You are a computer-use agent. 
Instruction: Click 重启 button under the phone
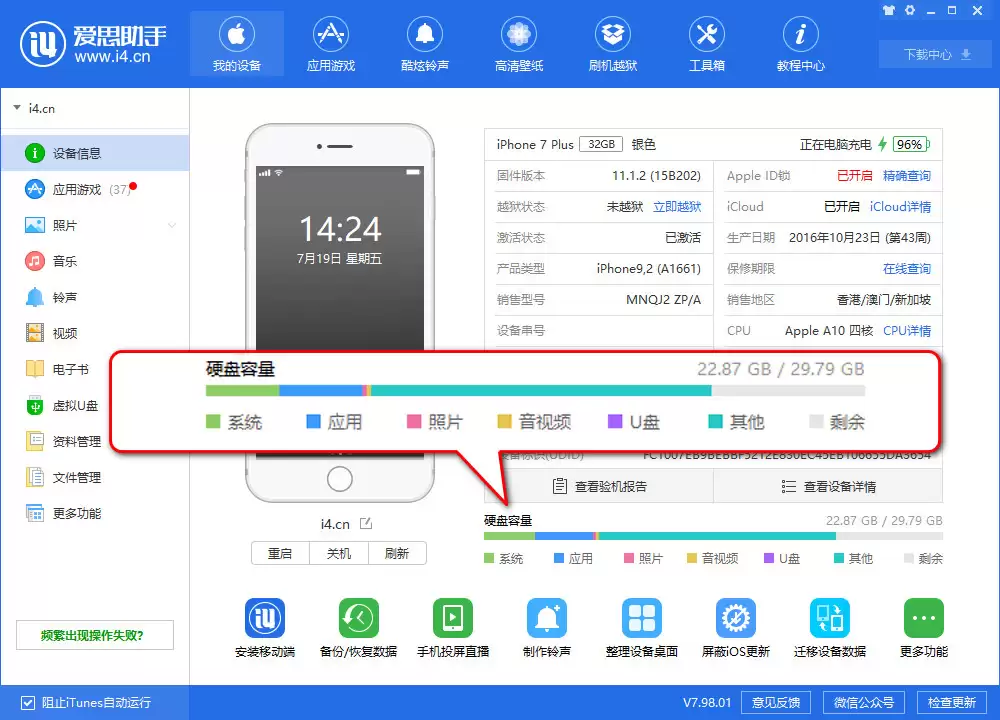pos(280,554)
